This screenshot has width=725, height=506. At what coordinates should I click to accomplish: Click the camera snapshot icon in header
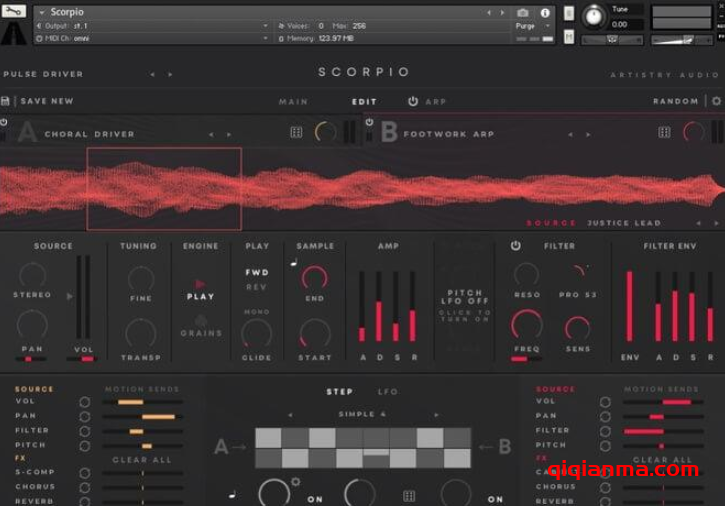tap(522, 13)
